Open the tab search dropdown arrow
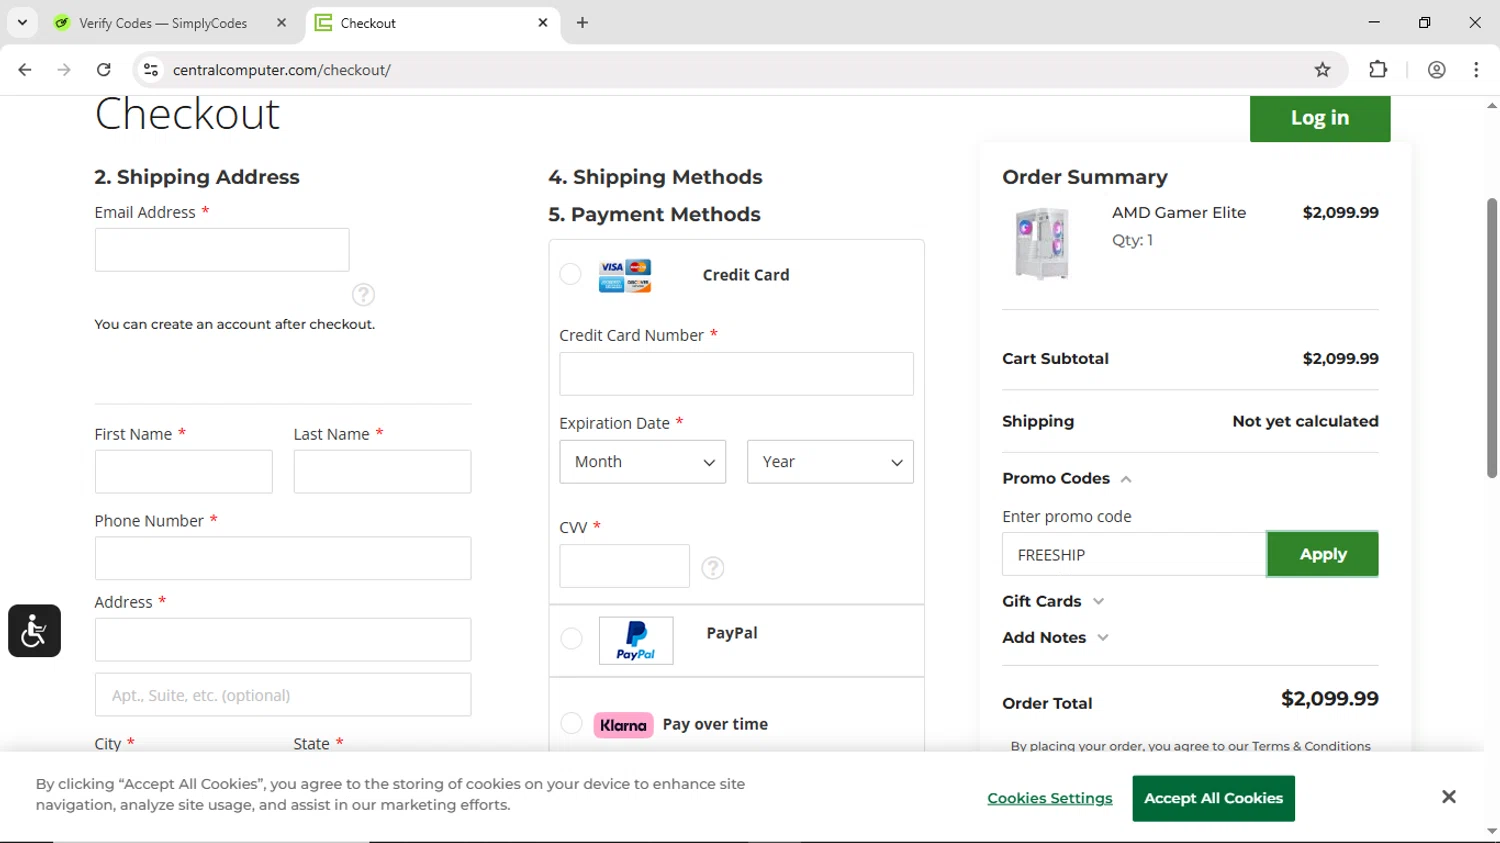1500x843 pixels. [22, 22]
